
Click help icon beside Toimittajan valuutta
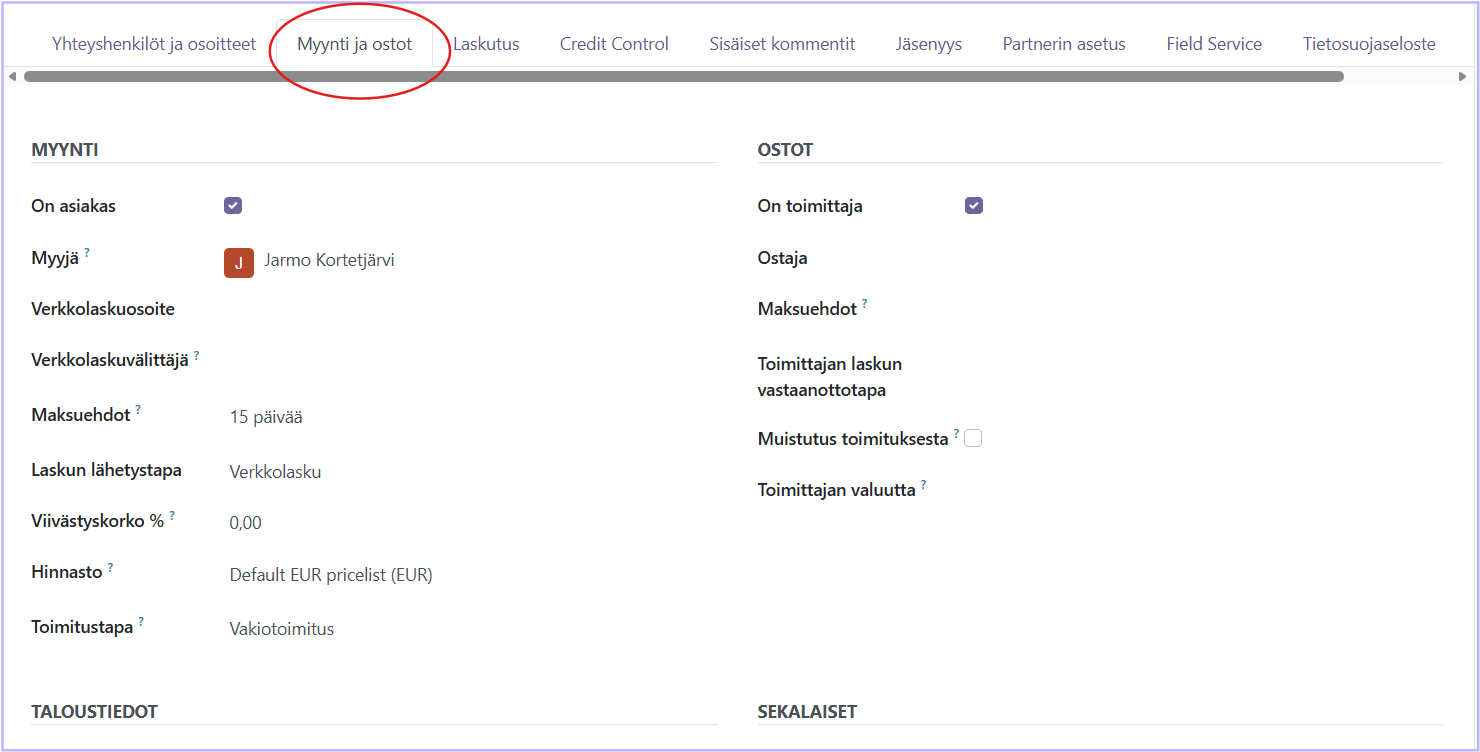pos(923,485)
